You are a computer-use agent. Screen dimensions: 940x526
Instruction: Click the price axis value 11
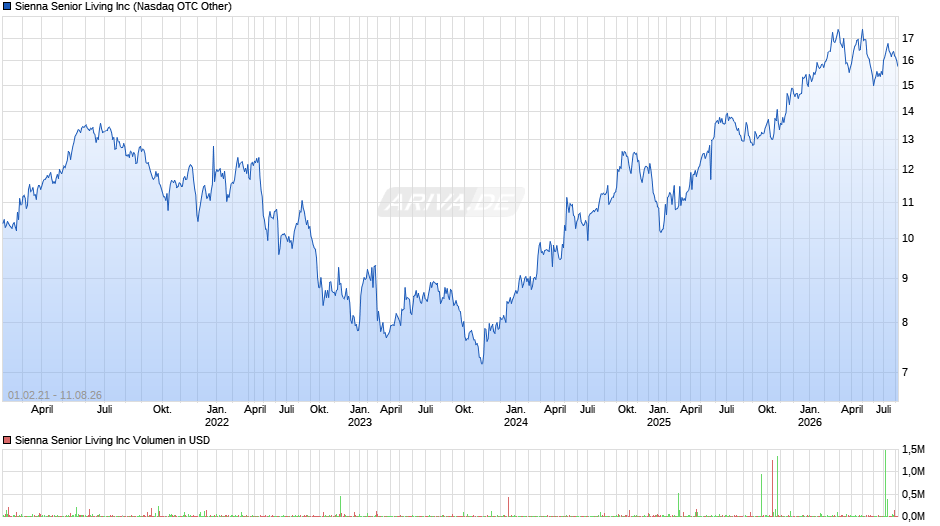(x=908, y=203)
